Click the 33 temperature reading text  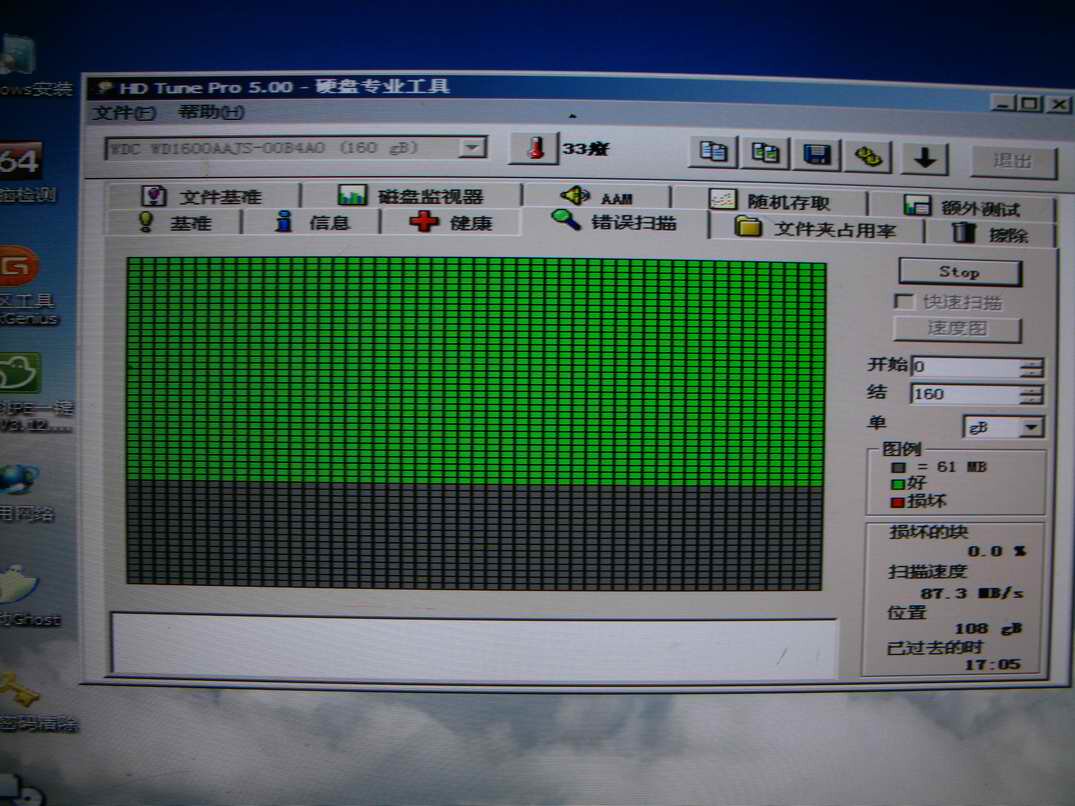tap(585, 148)
